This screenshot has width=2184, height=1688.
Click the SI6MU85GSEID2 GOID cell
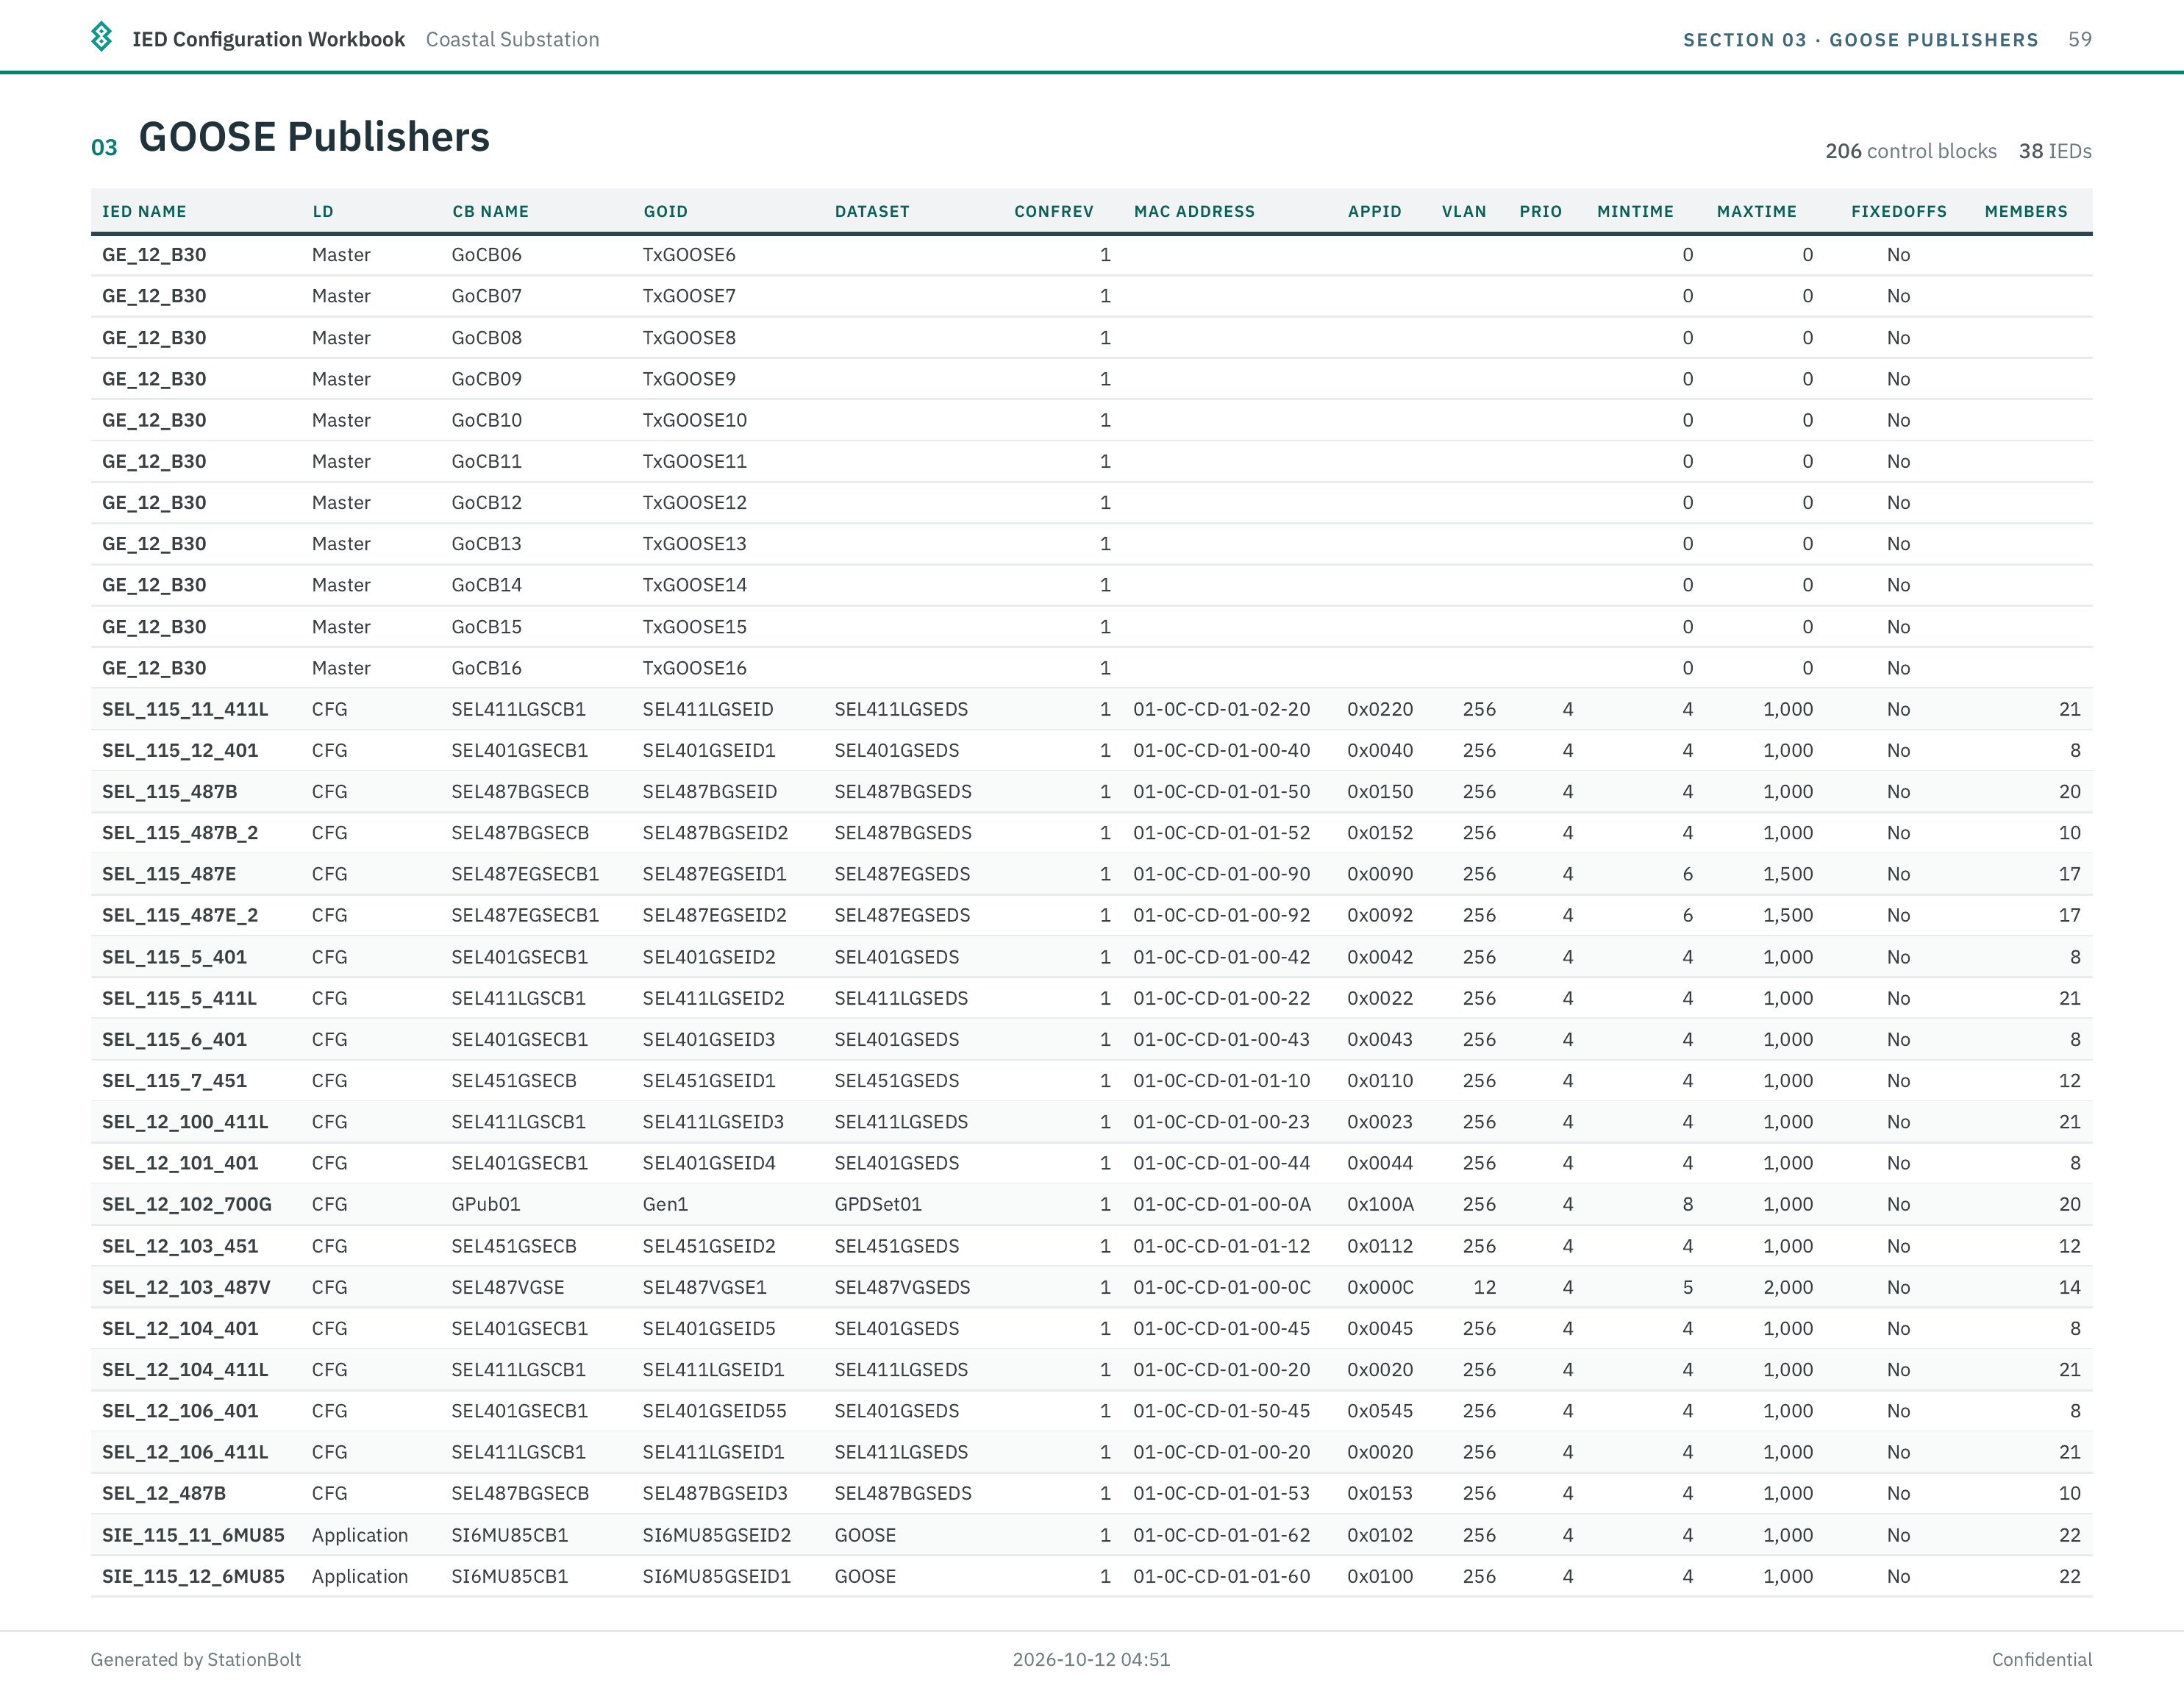(x=716, y=1535)
